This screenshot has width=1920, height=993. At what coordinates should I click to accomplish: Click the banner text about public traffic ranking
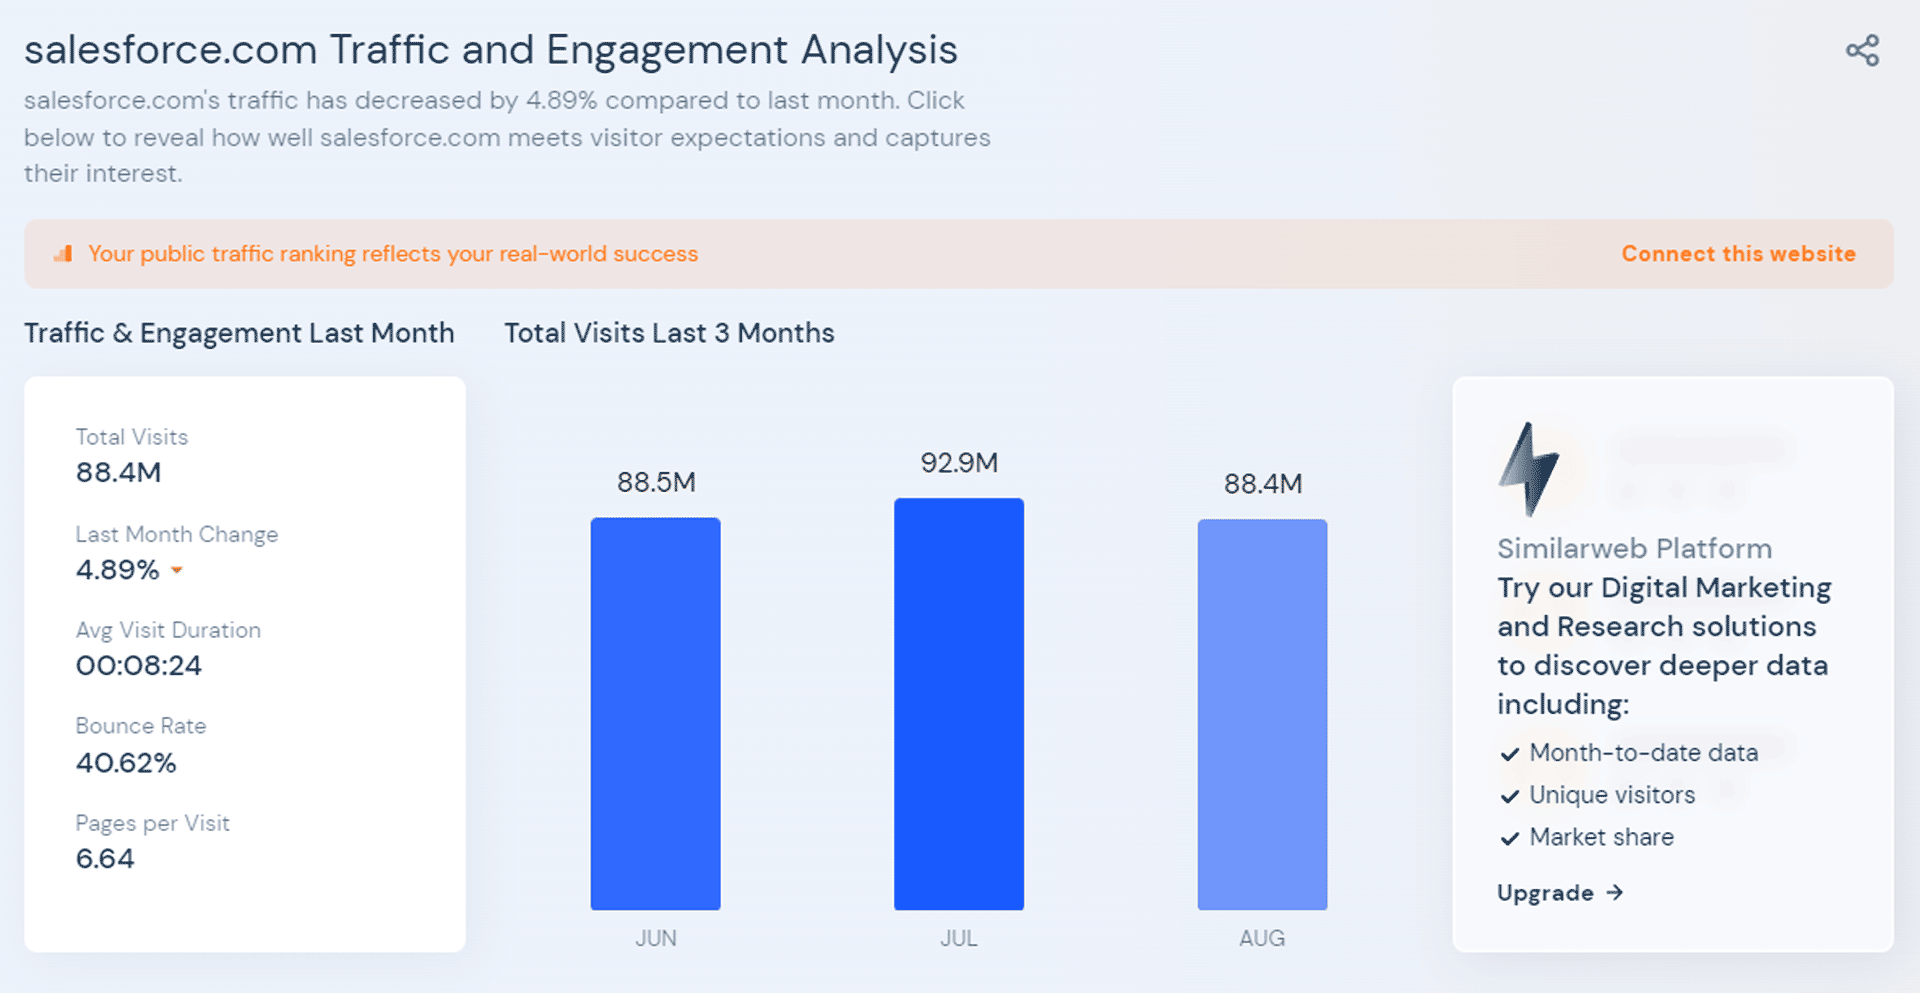click(x=393, y=254)
